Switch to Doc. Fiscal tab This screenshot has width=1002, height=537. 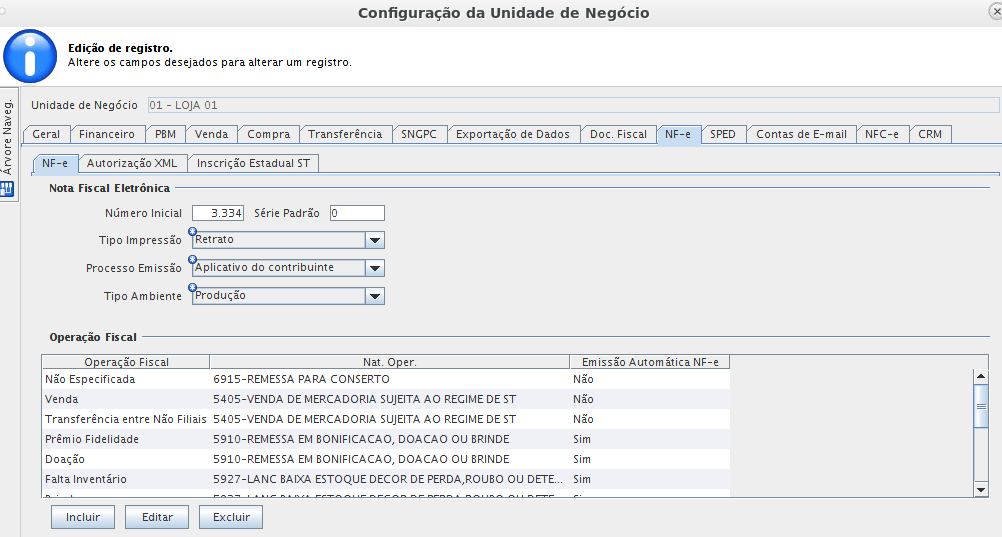pos(619,134)
